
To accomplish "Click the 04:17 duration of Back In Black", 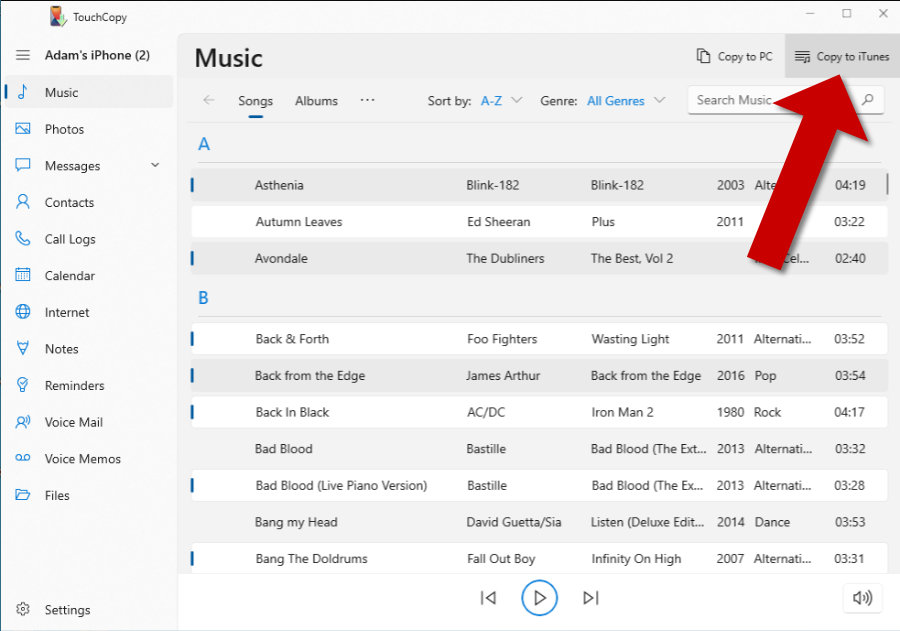I will [849, 412].
